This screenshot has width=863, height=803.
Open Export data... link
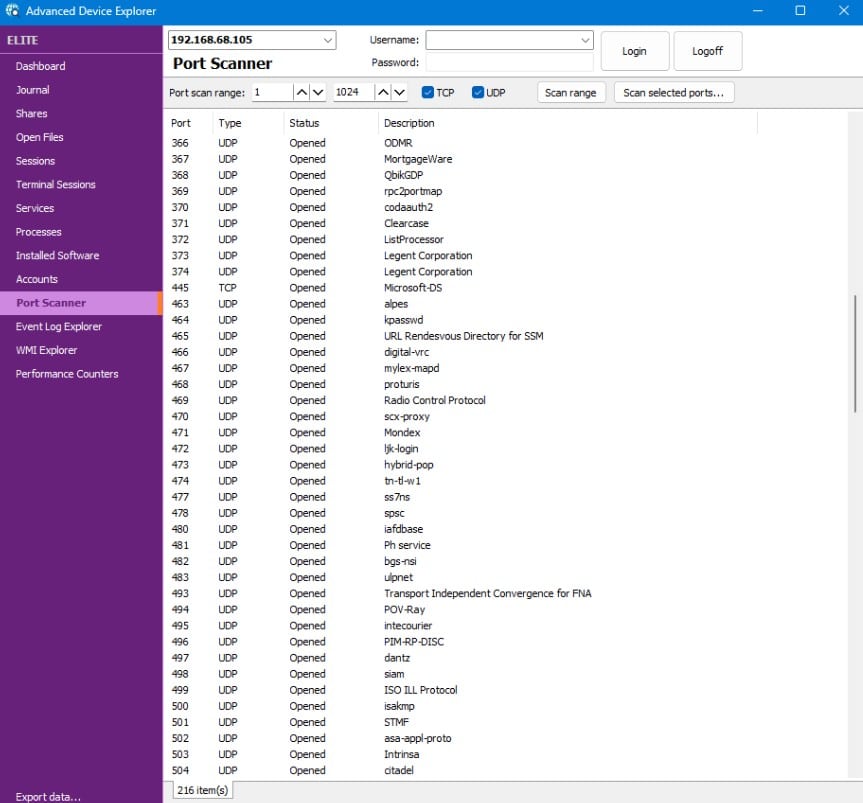[x=48, y=796]
